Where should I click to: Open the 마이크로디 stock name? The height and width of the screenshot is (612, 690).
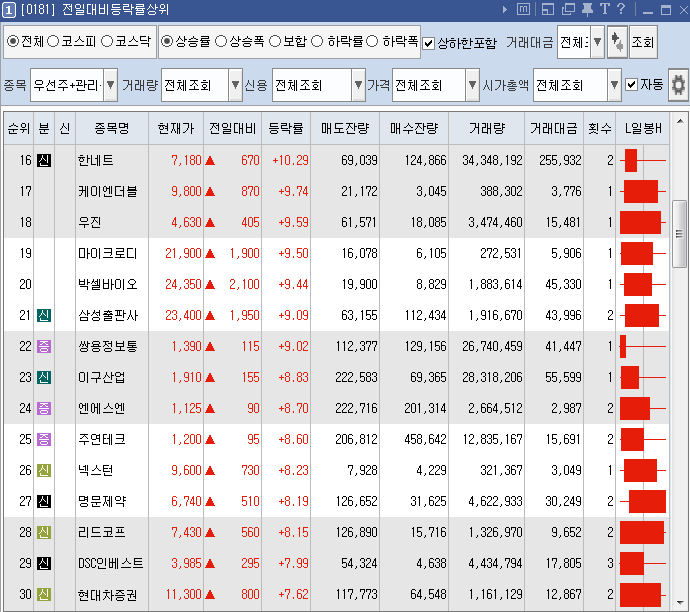pyautogui.click(x=107, y=253)
